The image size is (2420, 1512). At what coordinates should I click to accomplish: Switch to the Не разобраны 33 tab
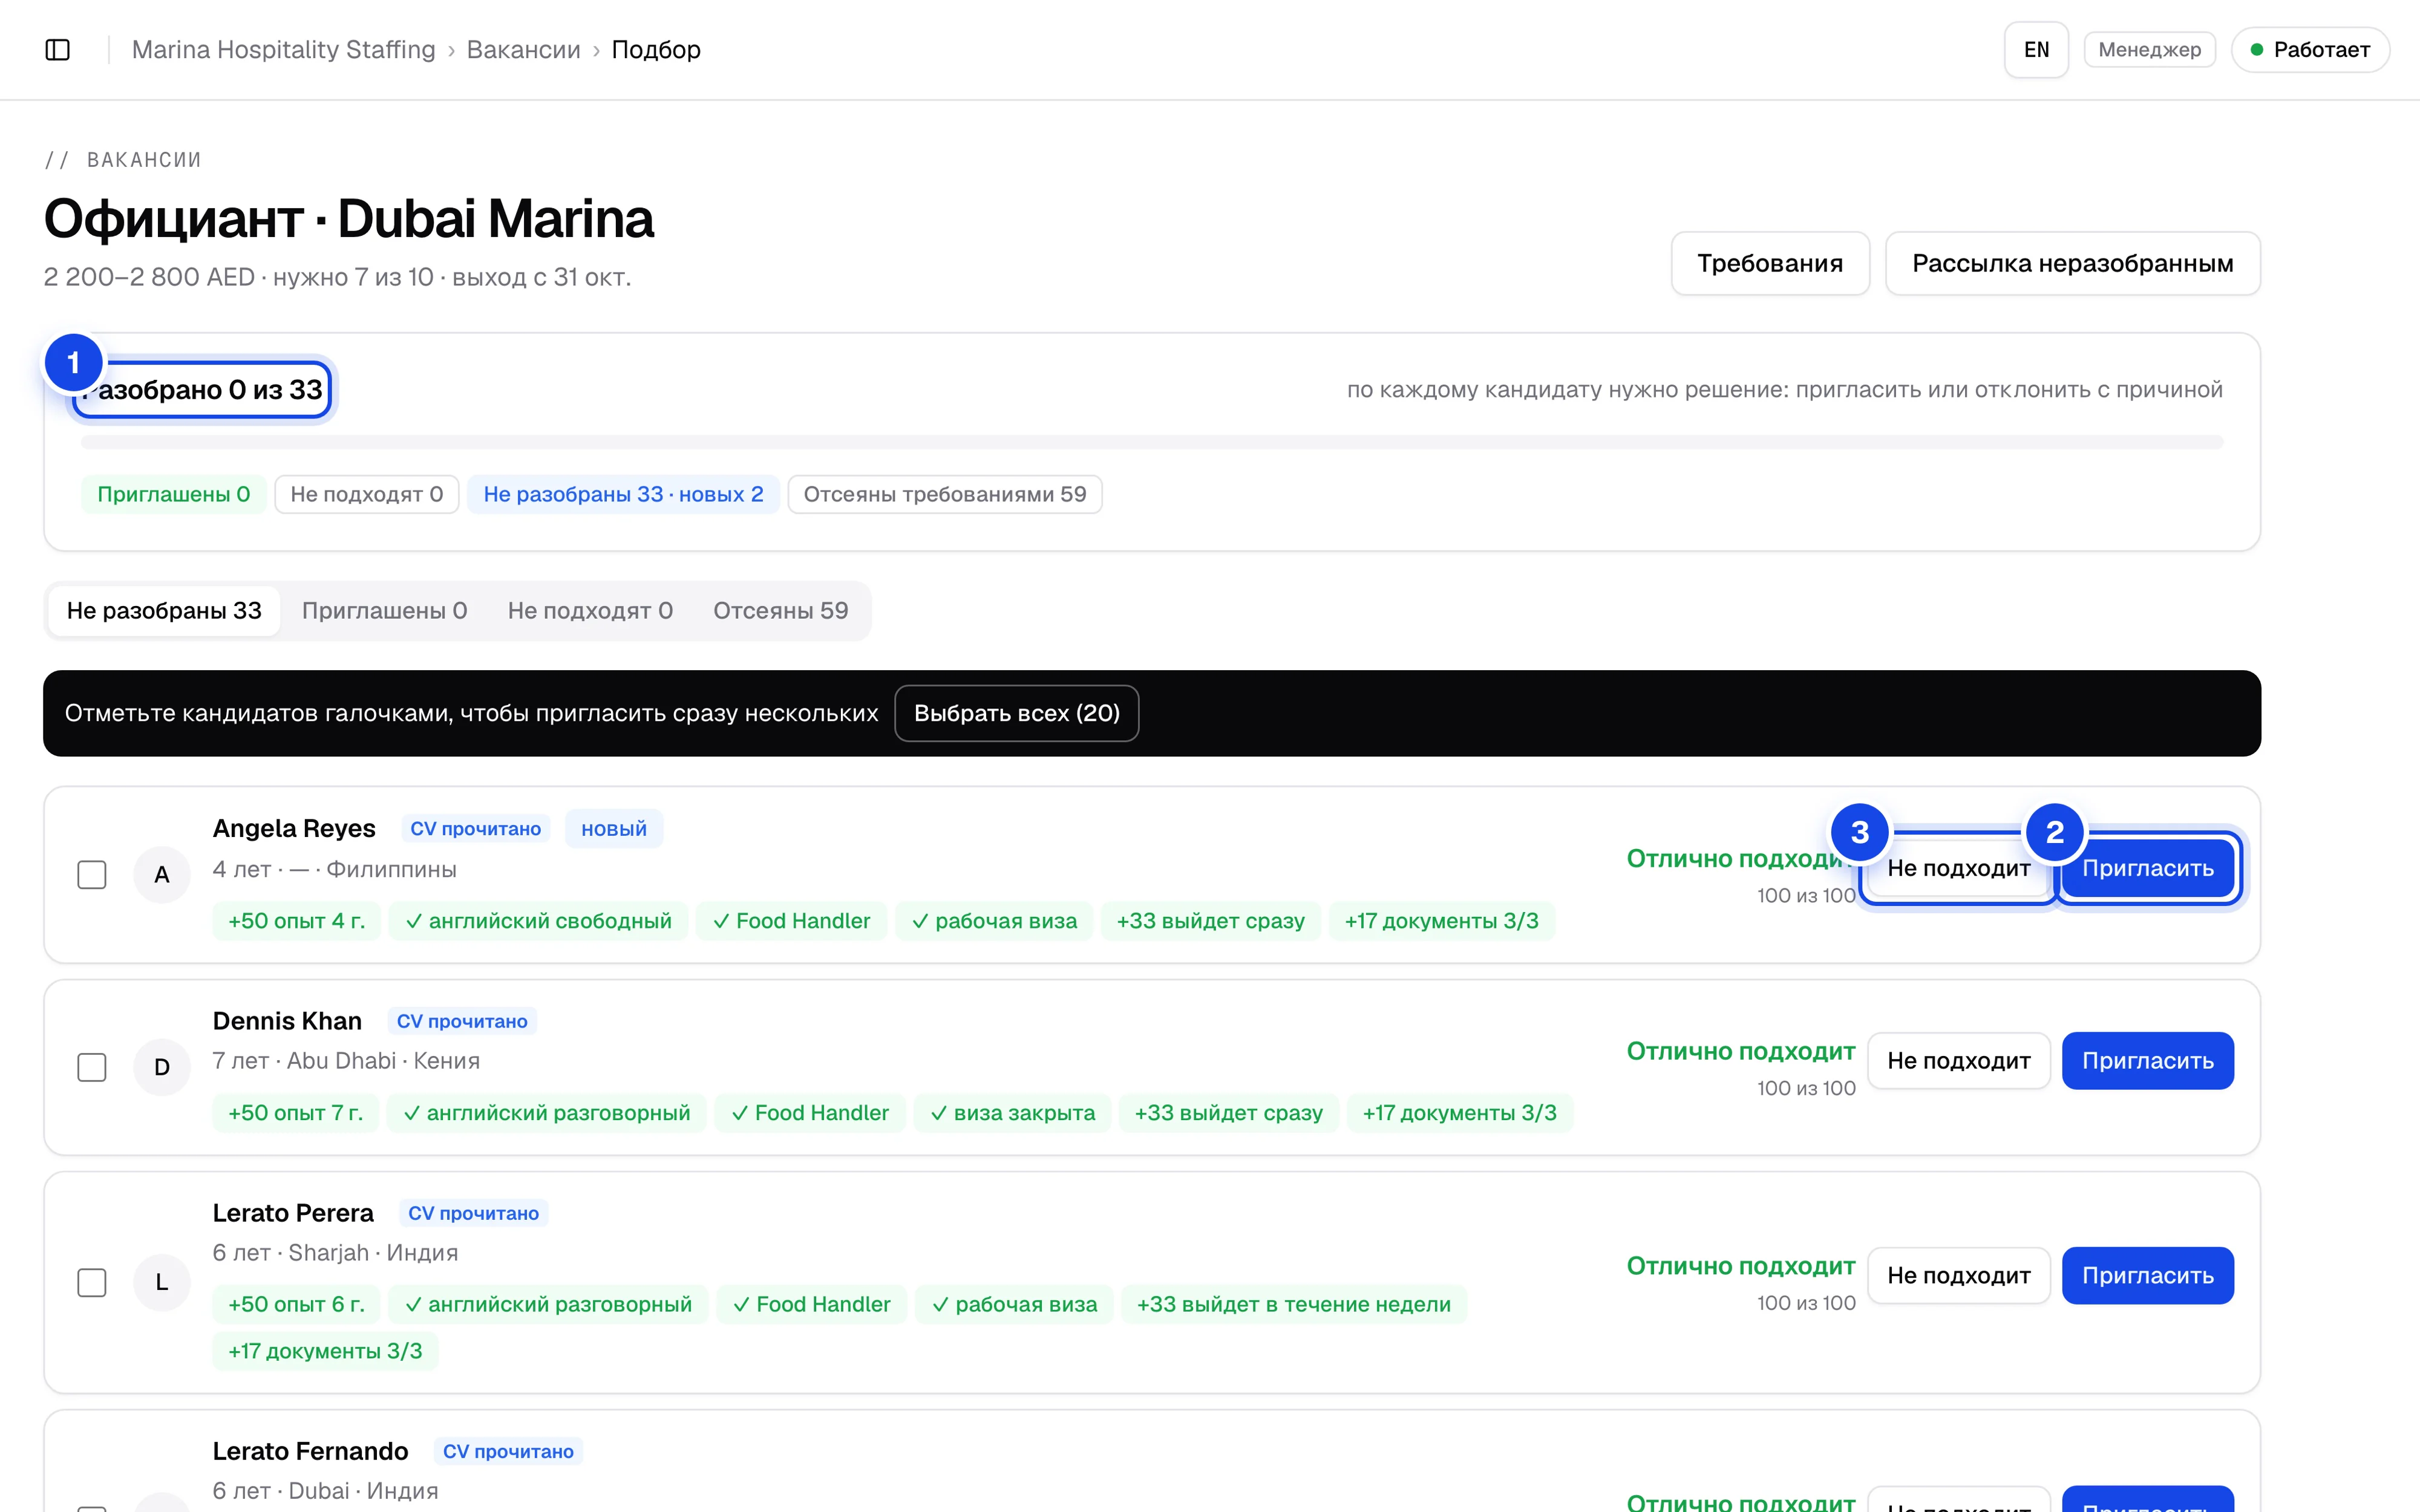(x=164, y=611)
